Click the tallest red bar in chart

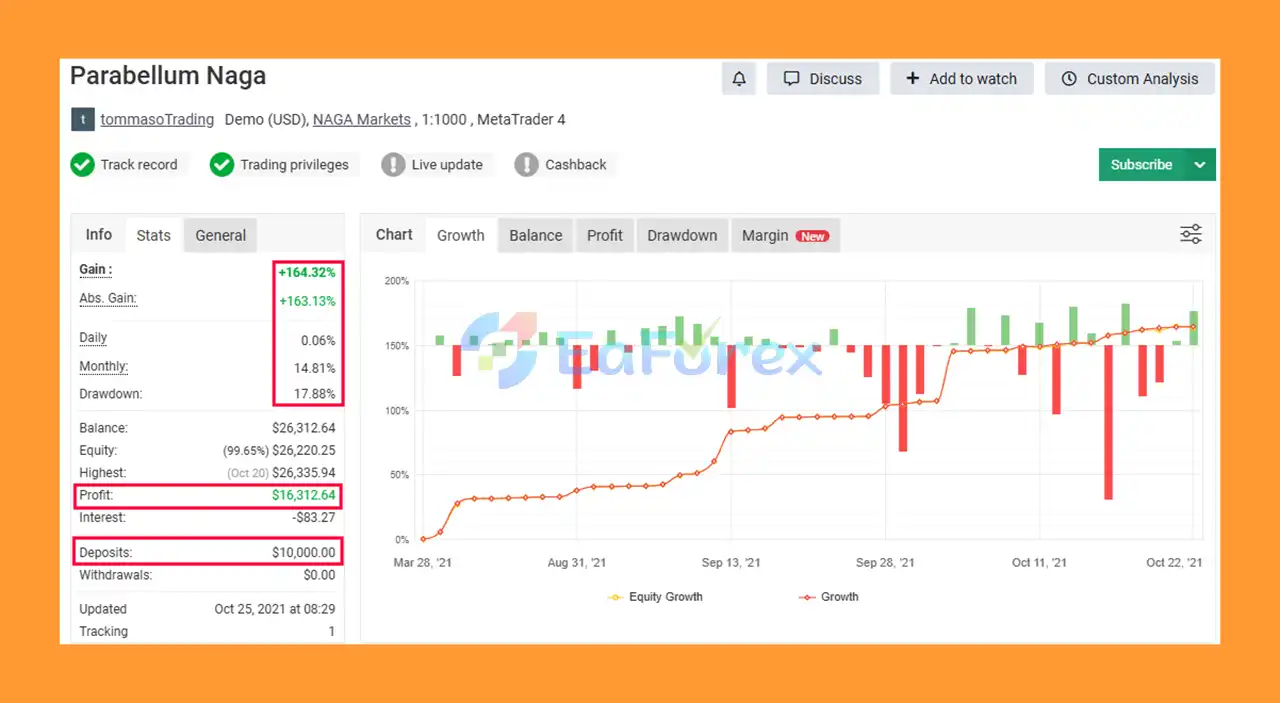[x=1108, y=422]
